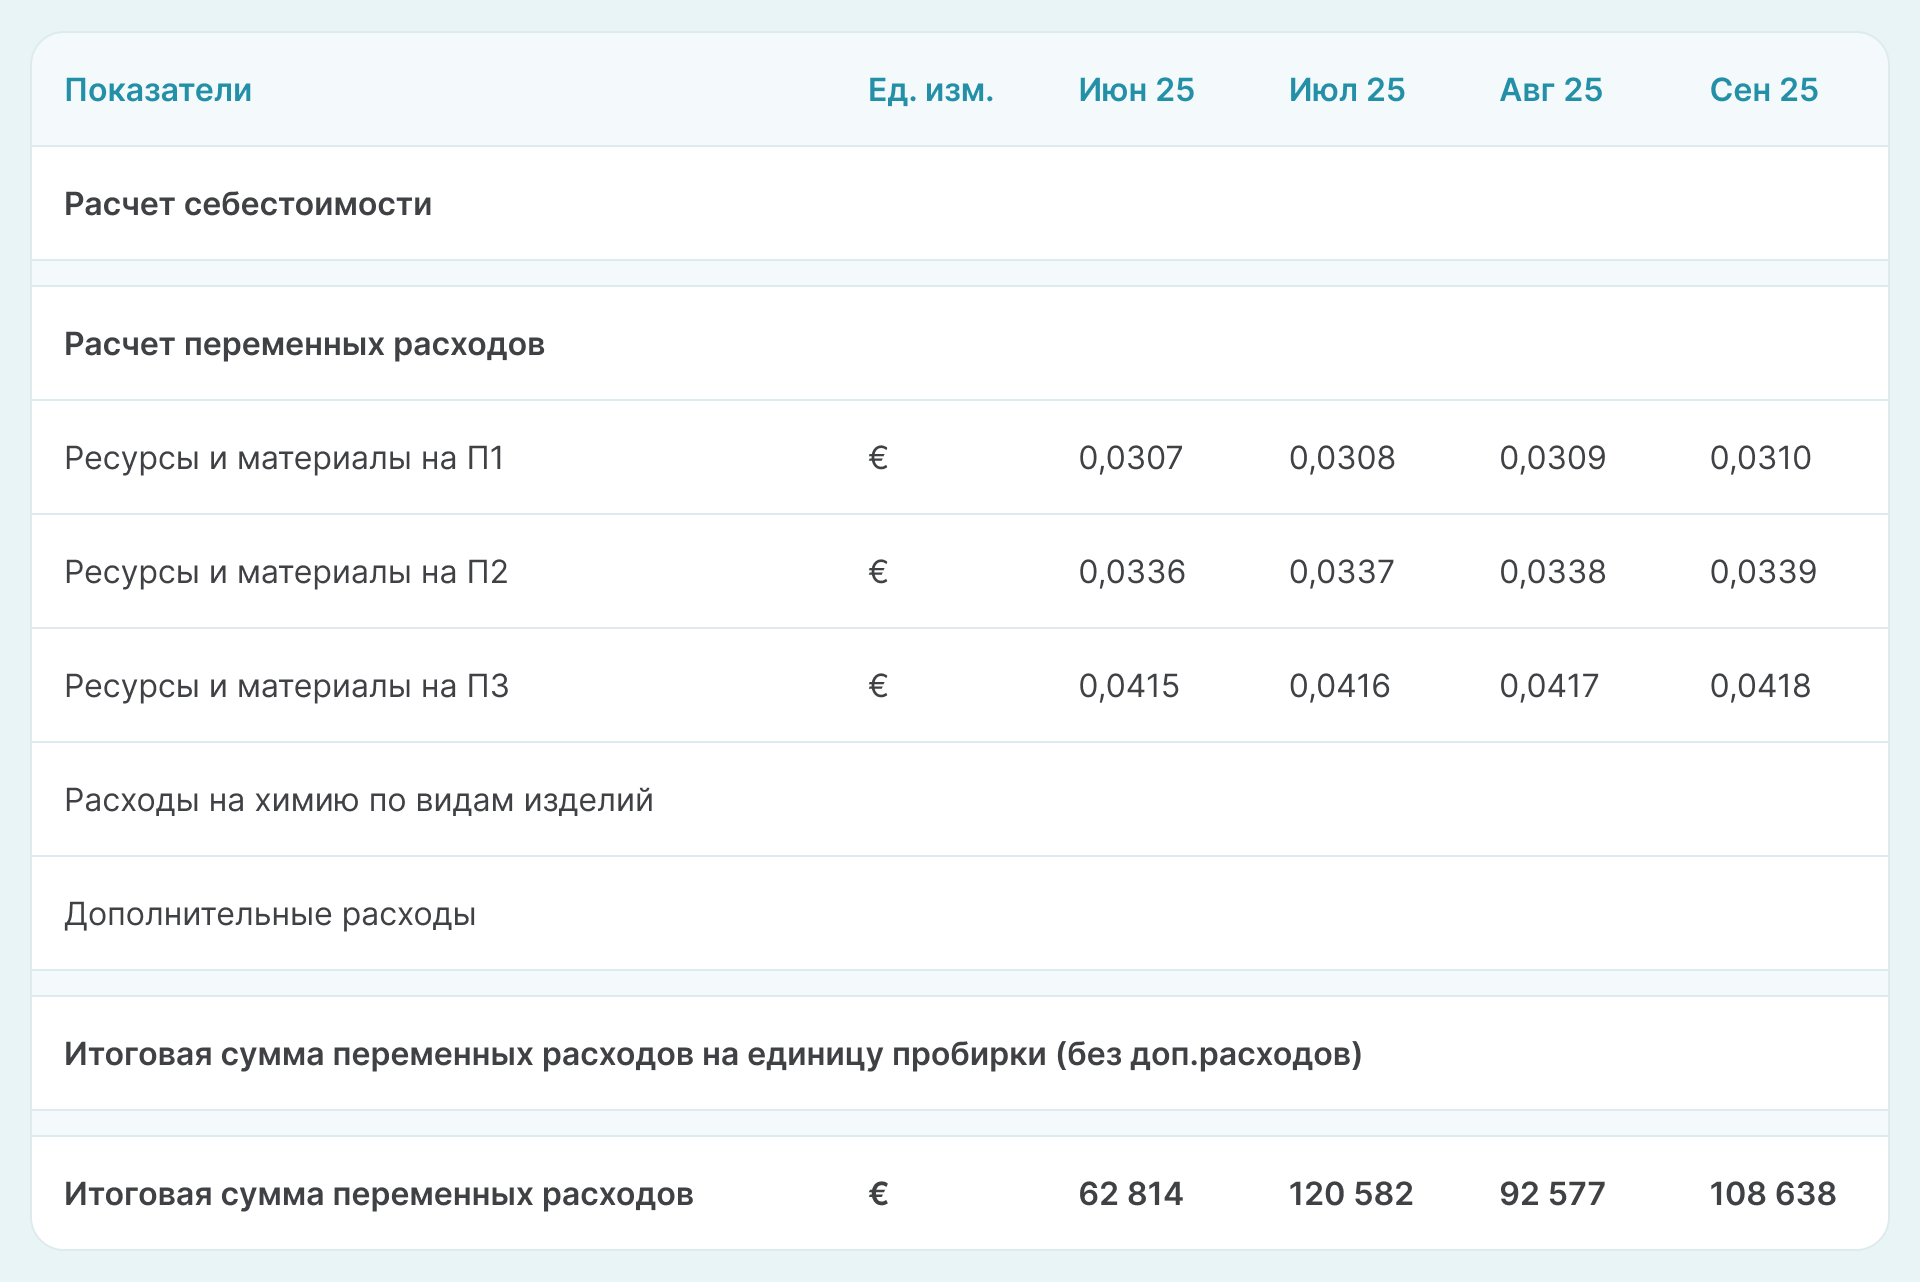Click euro unit symbol in the П2 row
The image size is (1920, 1282).
click(878, 572)
